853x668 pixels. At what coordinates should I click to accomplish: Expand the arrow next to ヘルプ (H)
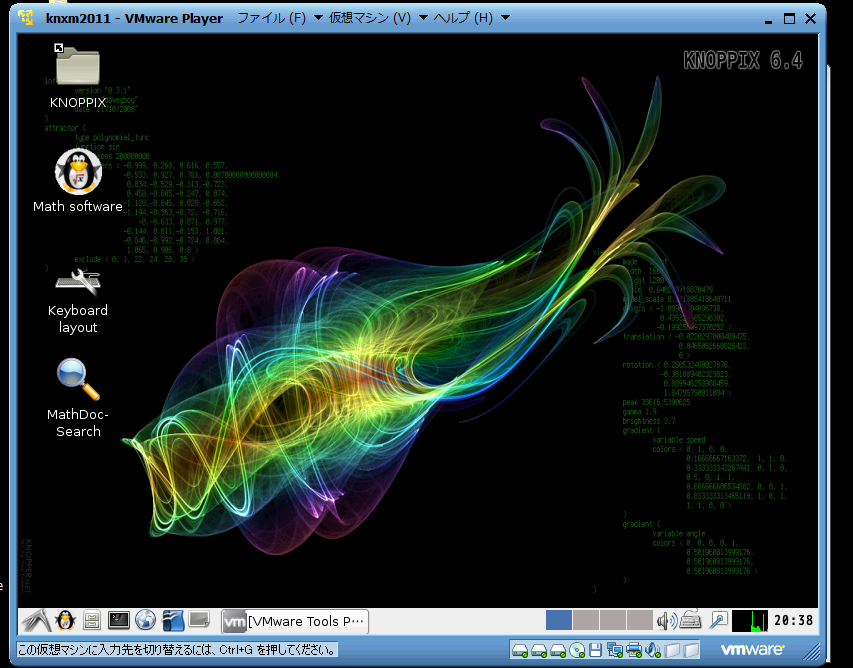coord(505,18)
